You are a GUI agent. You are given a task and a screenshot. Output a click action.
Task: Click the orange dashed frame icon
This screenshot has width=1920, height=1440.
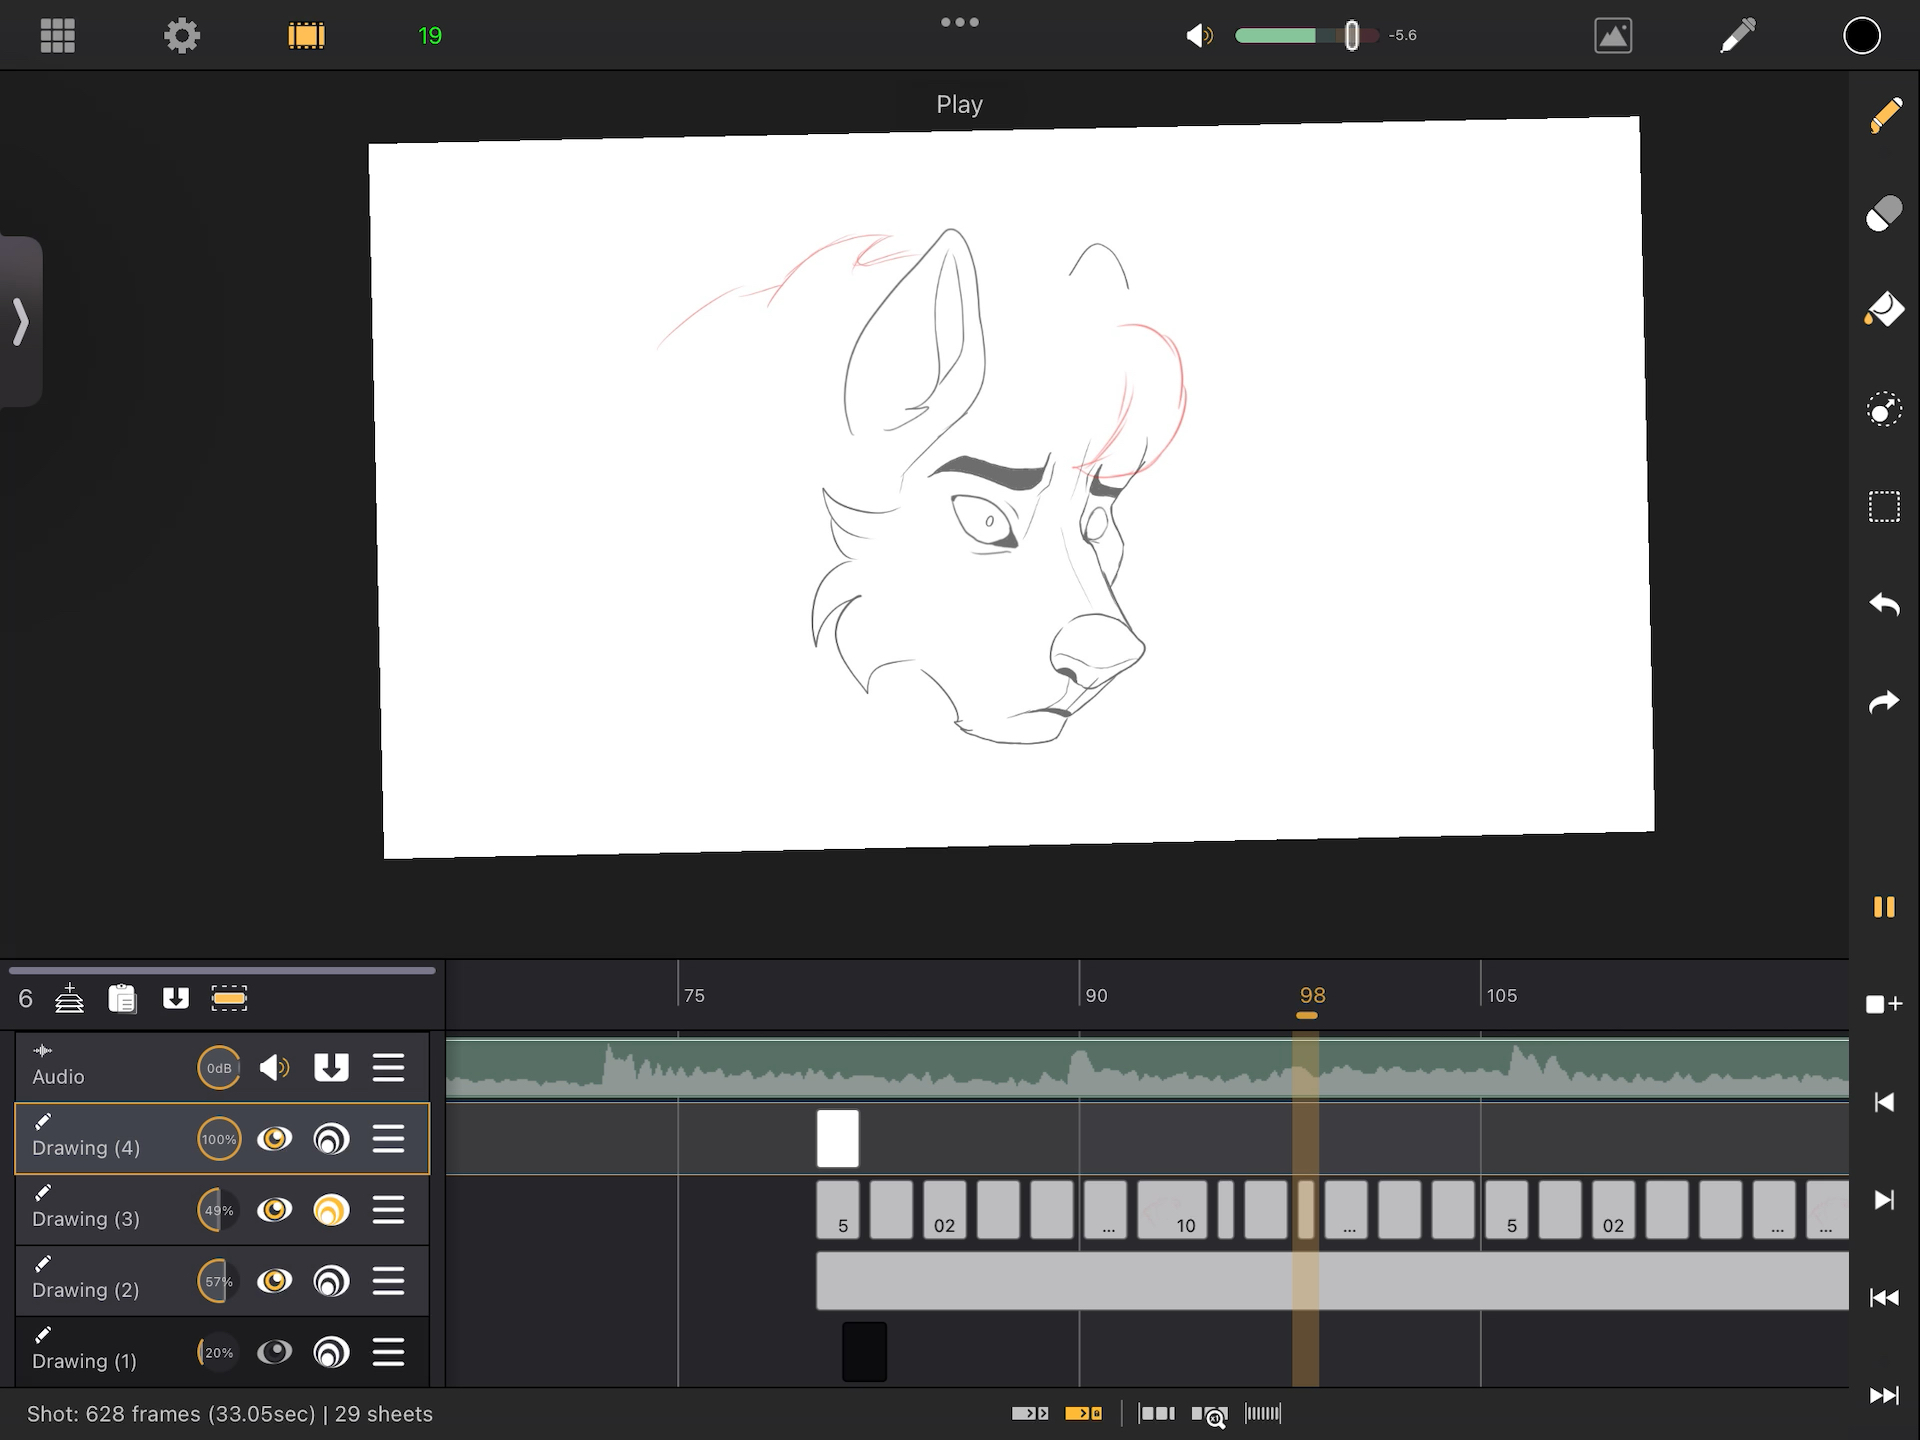(229, 998)
